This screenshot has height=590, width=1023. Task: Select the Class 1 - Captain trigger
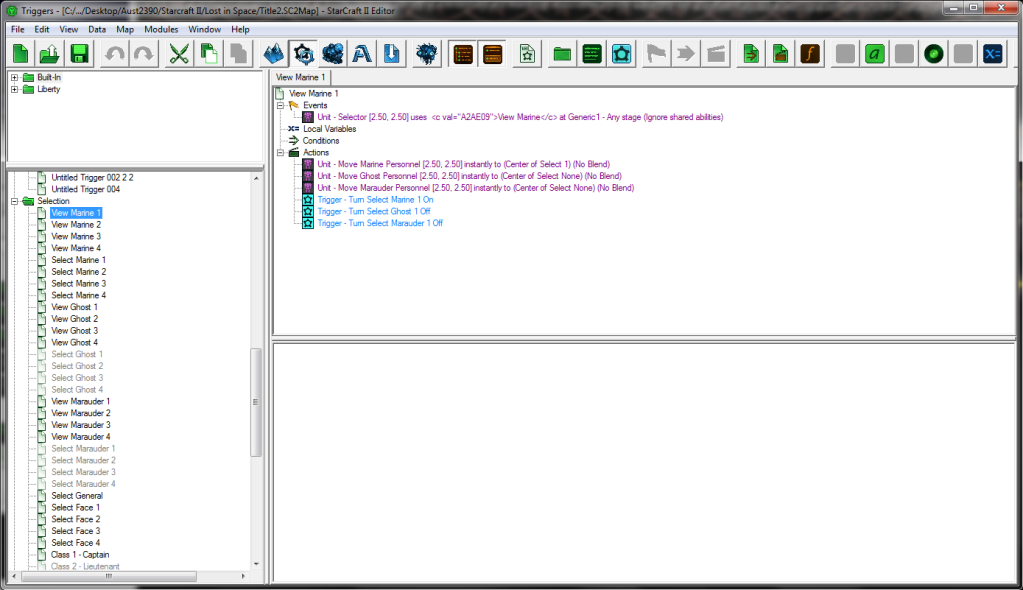point(80,555)
